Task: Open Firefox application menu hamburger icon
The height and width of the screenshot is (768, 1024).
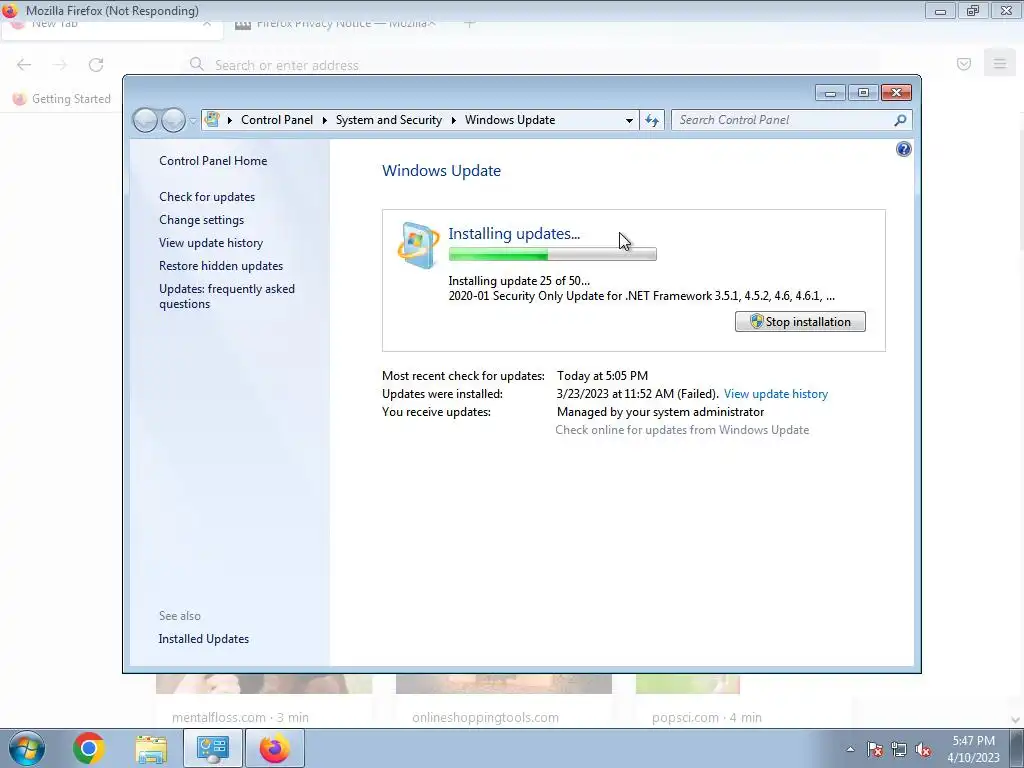Action: pos(1000,63)
